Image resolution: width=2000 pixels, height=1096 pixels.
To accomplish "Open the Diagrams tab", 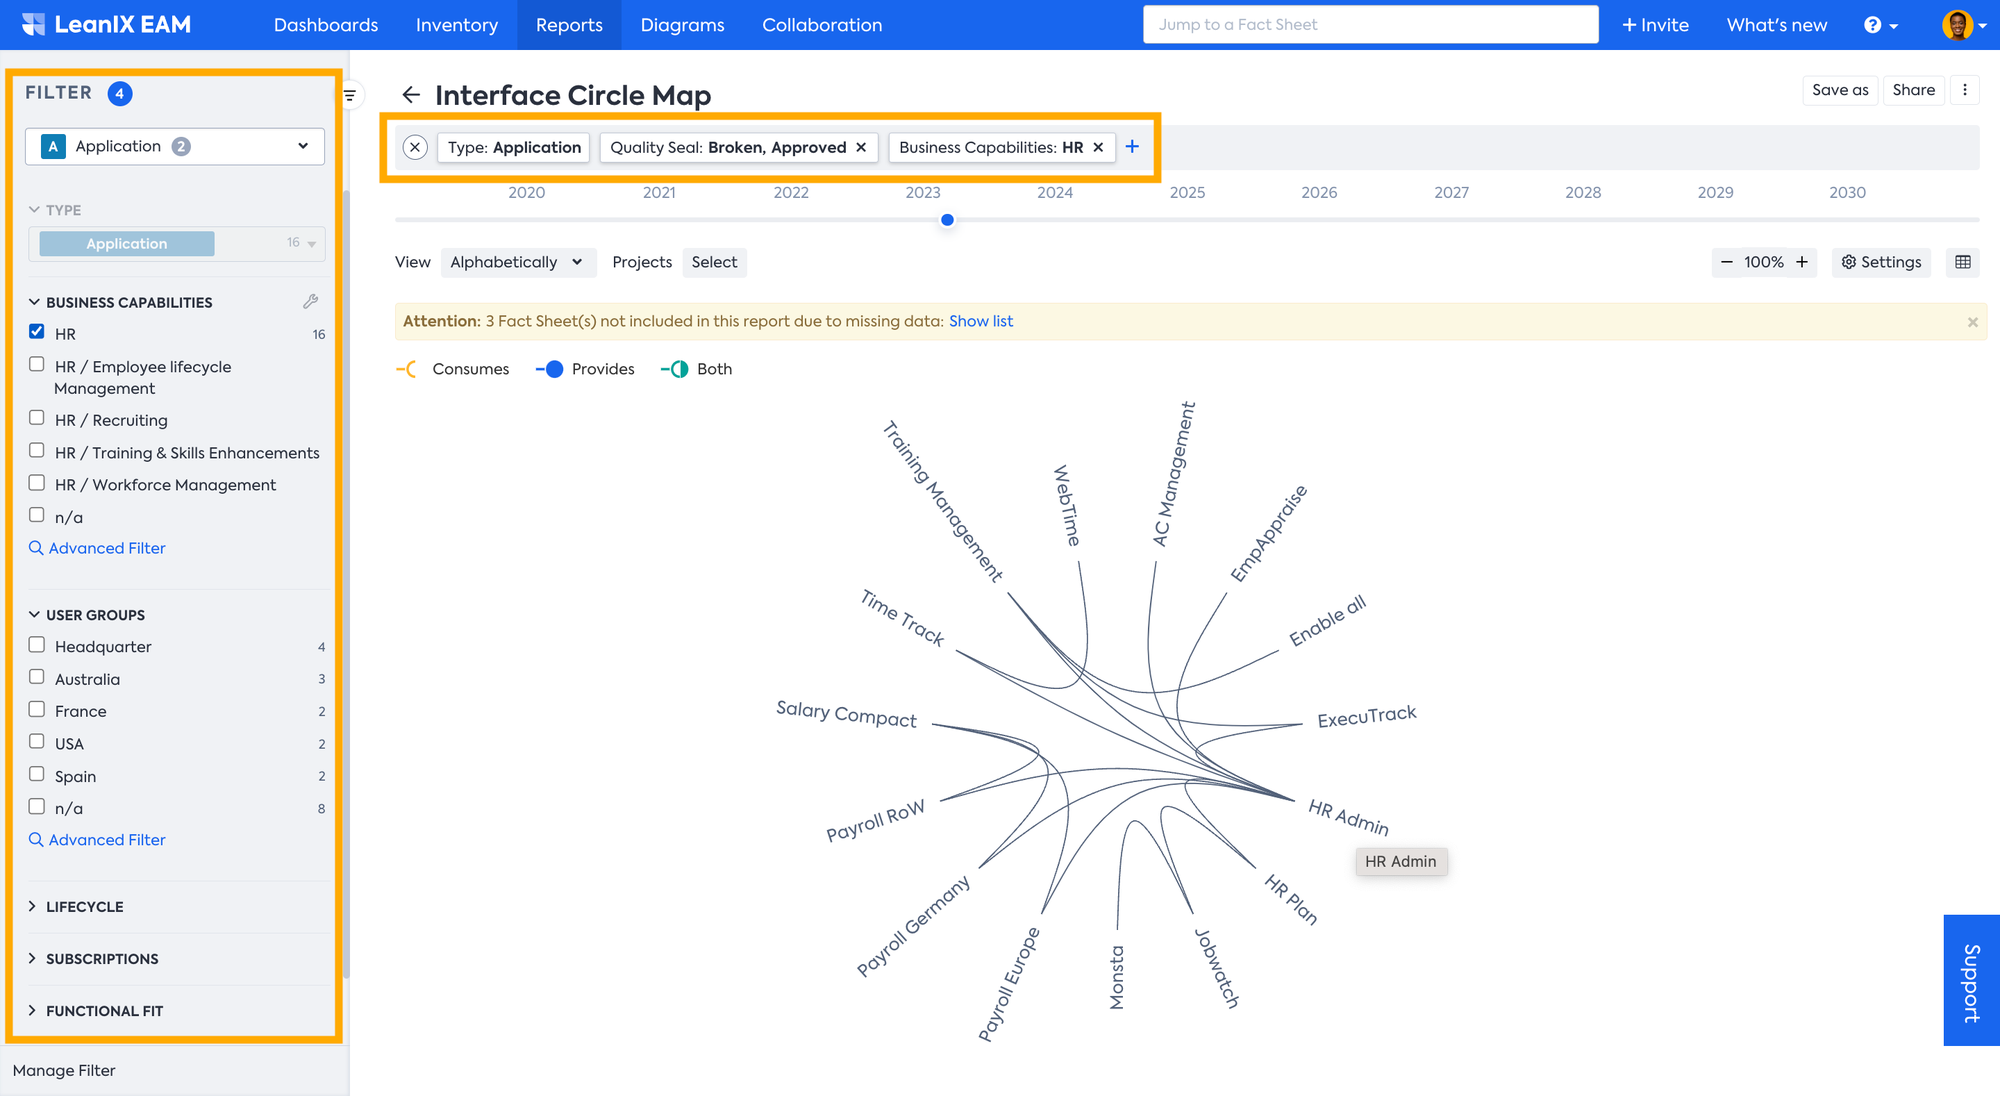I will coord(682,25).
